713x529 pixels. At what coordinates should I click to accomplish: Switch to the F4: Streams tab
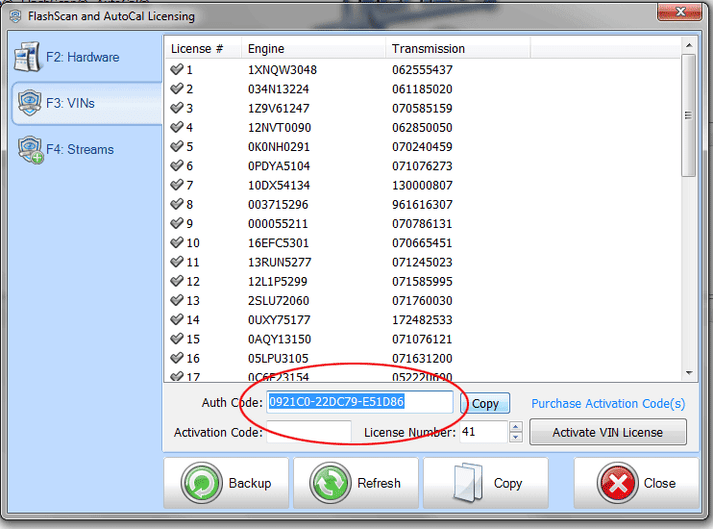pos(80,150)
